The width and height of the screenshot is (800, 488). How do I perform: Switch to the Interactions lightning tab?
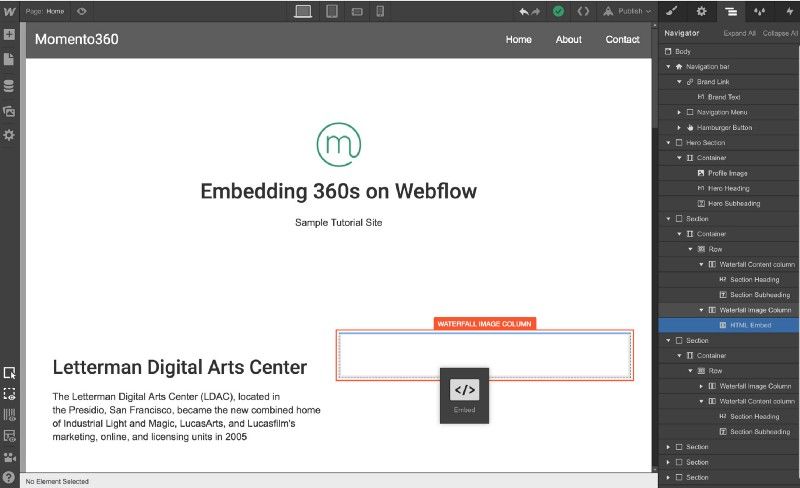point(789,11)
